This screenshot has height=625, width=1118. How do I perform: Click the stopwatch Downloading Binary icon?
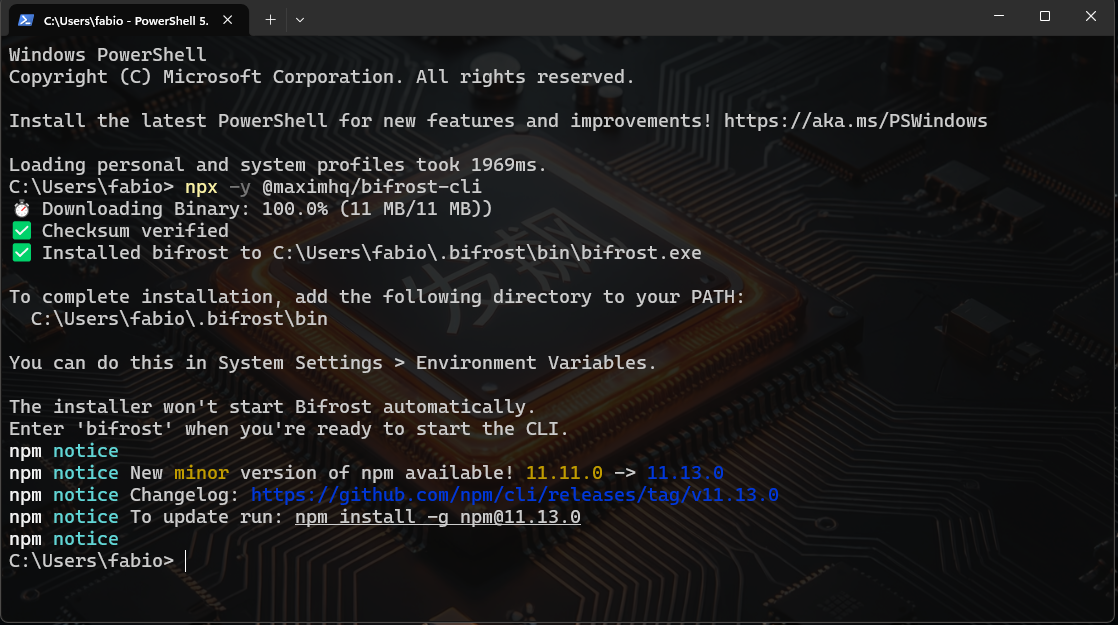tap(22, 209)
